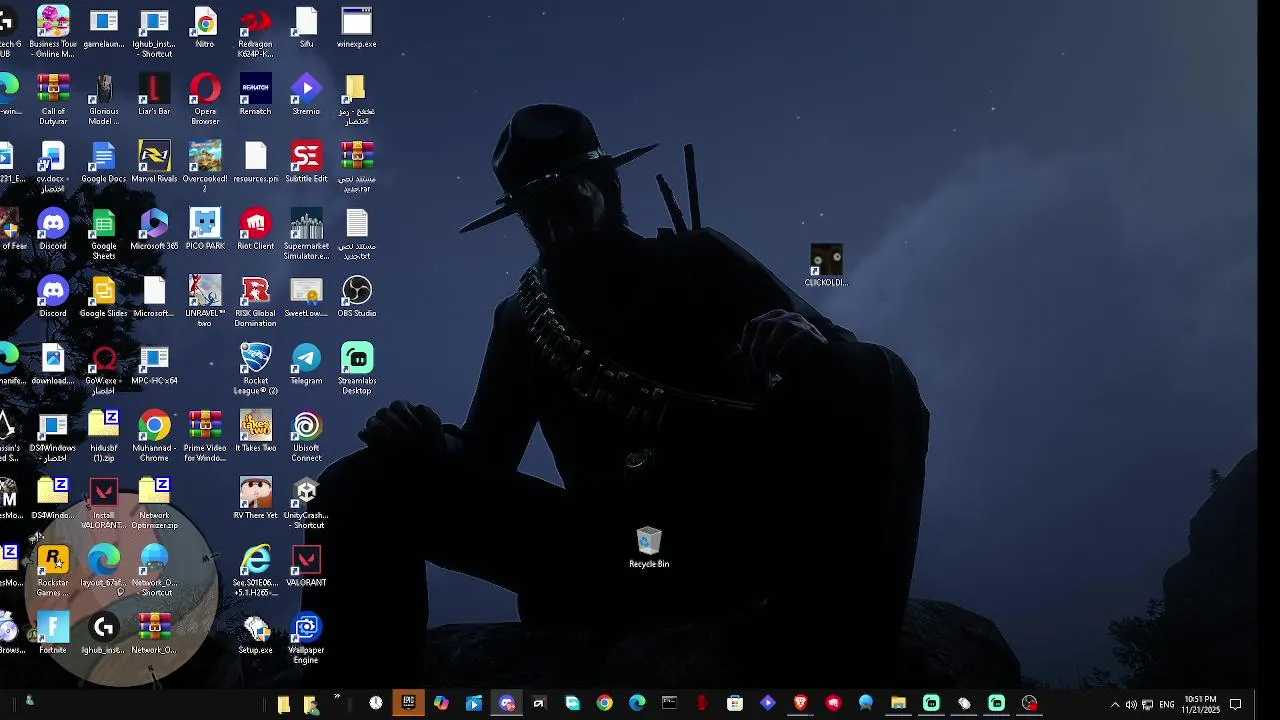Open the MPC-HC x64 shortcut
Image resolution: width=1280 pixels, height=720 pixels.
[154, 364]
